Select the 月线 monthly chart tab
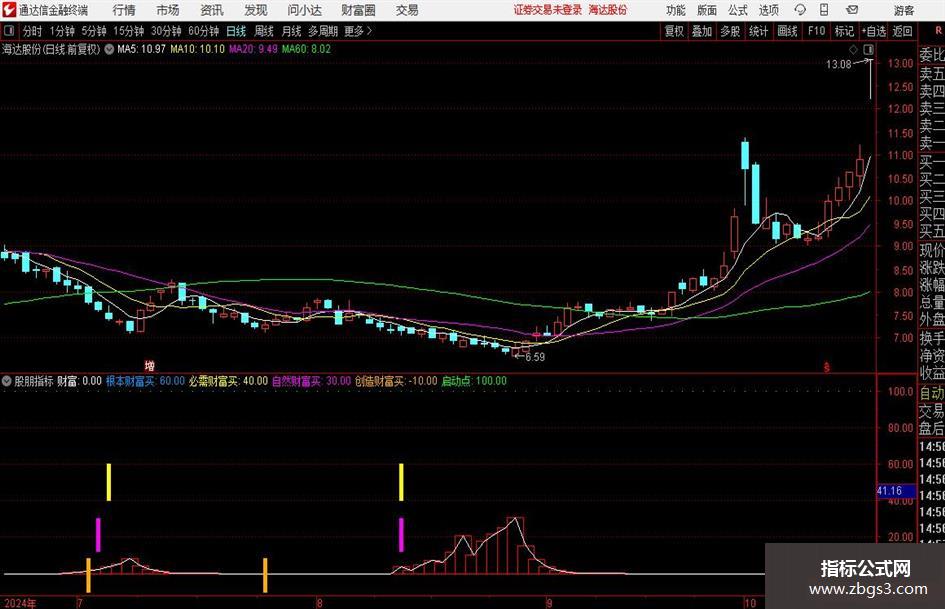 tap(291, 31)
